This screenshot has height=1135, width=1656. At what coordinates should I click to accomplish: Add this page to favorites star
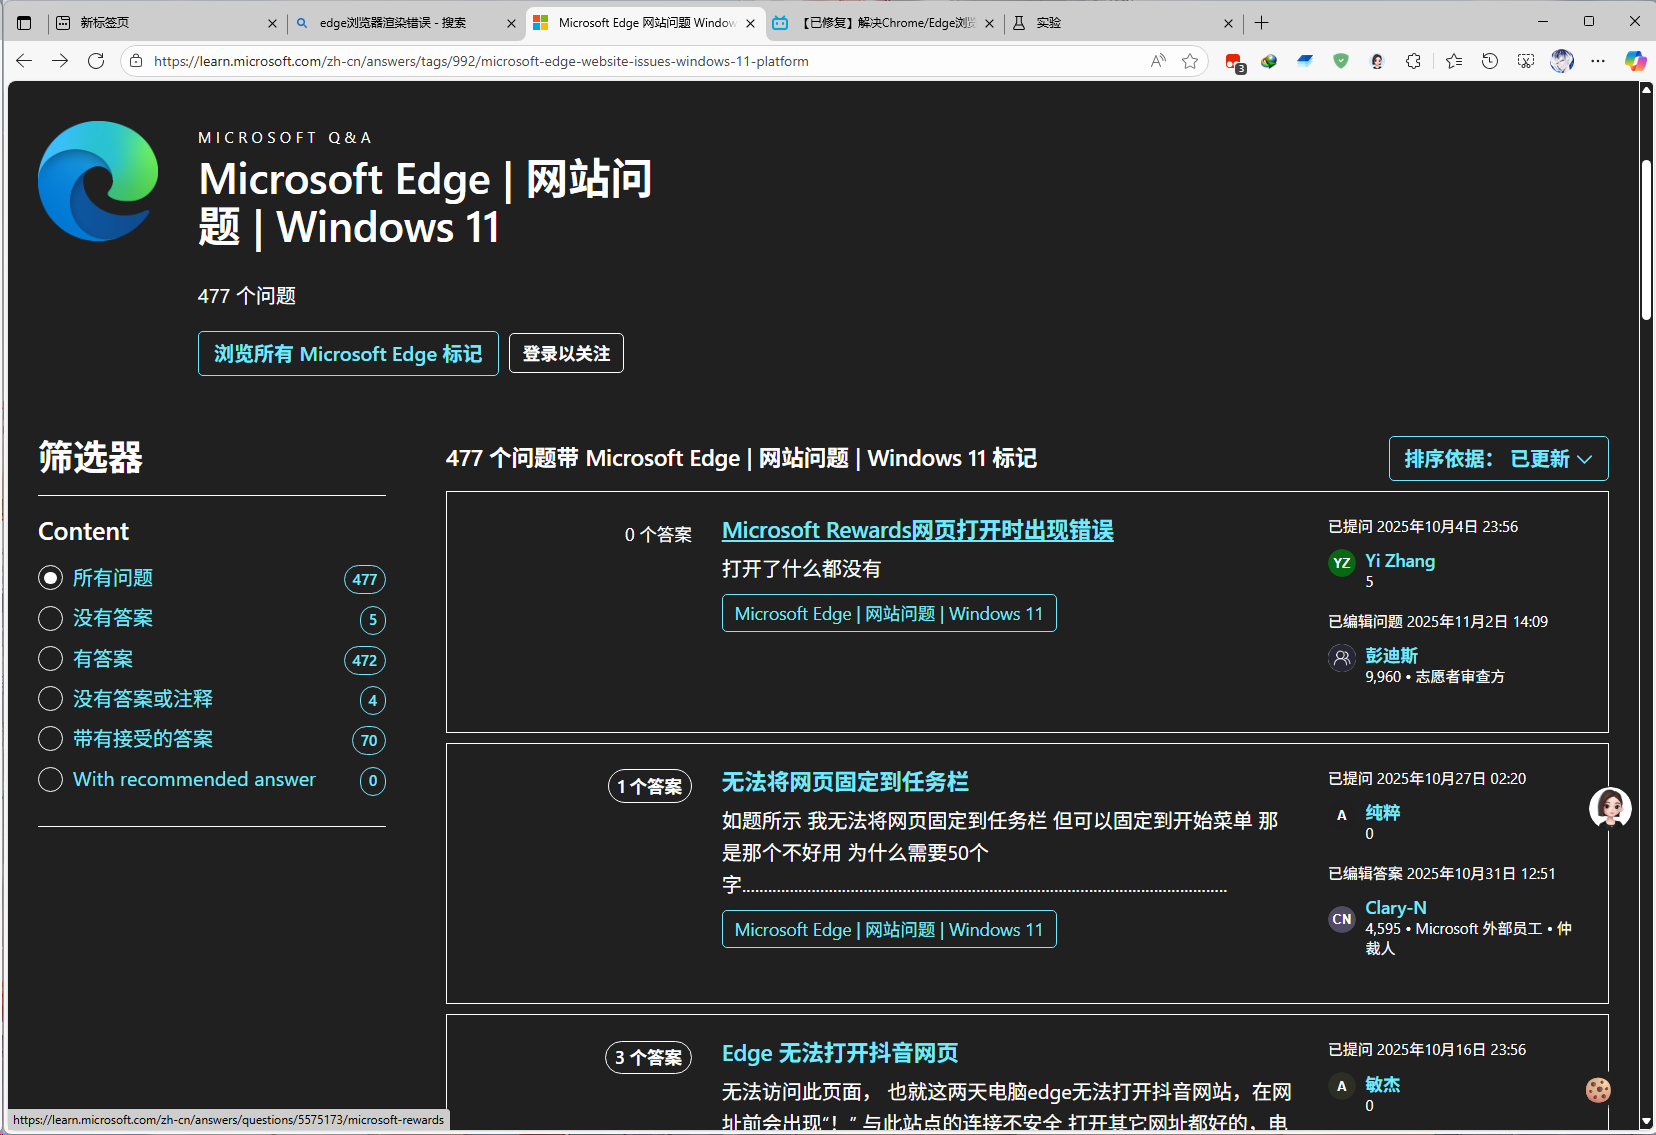tap(1190, 61)
